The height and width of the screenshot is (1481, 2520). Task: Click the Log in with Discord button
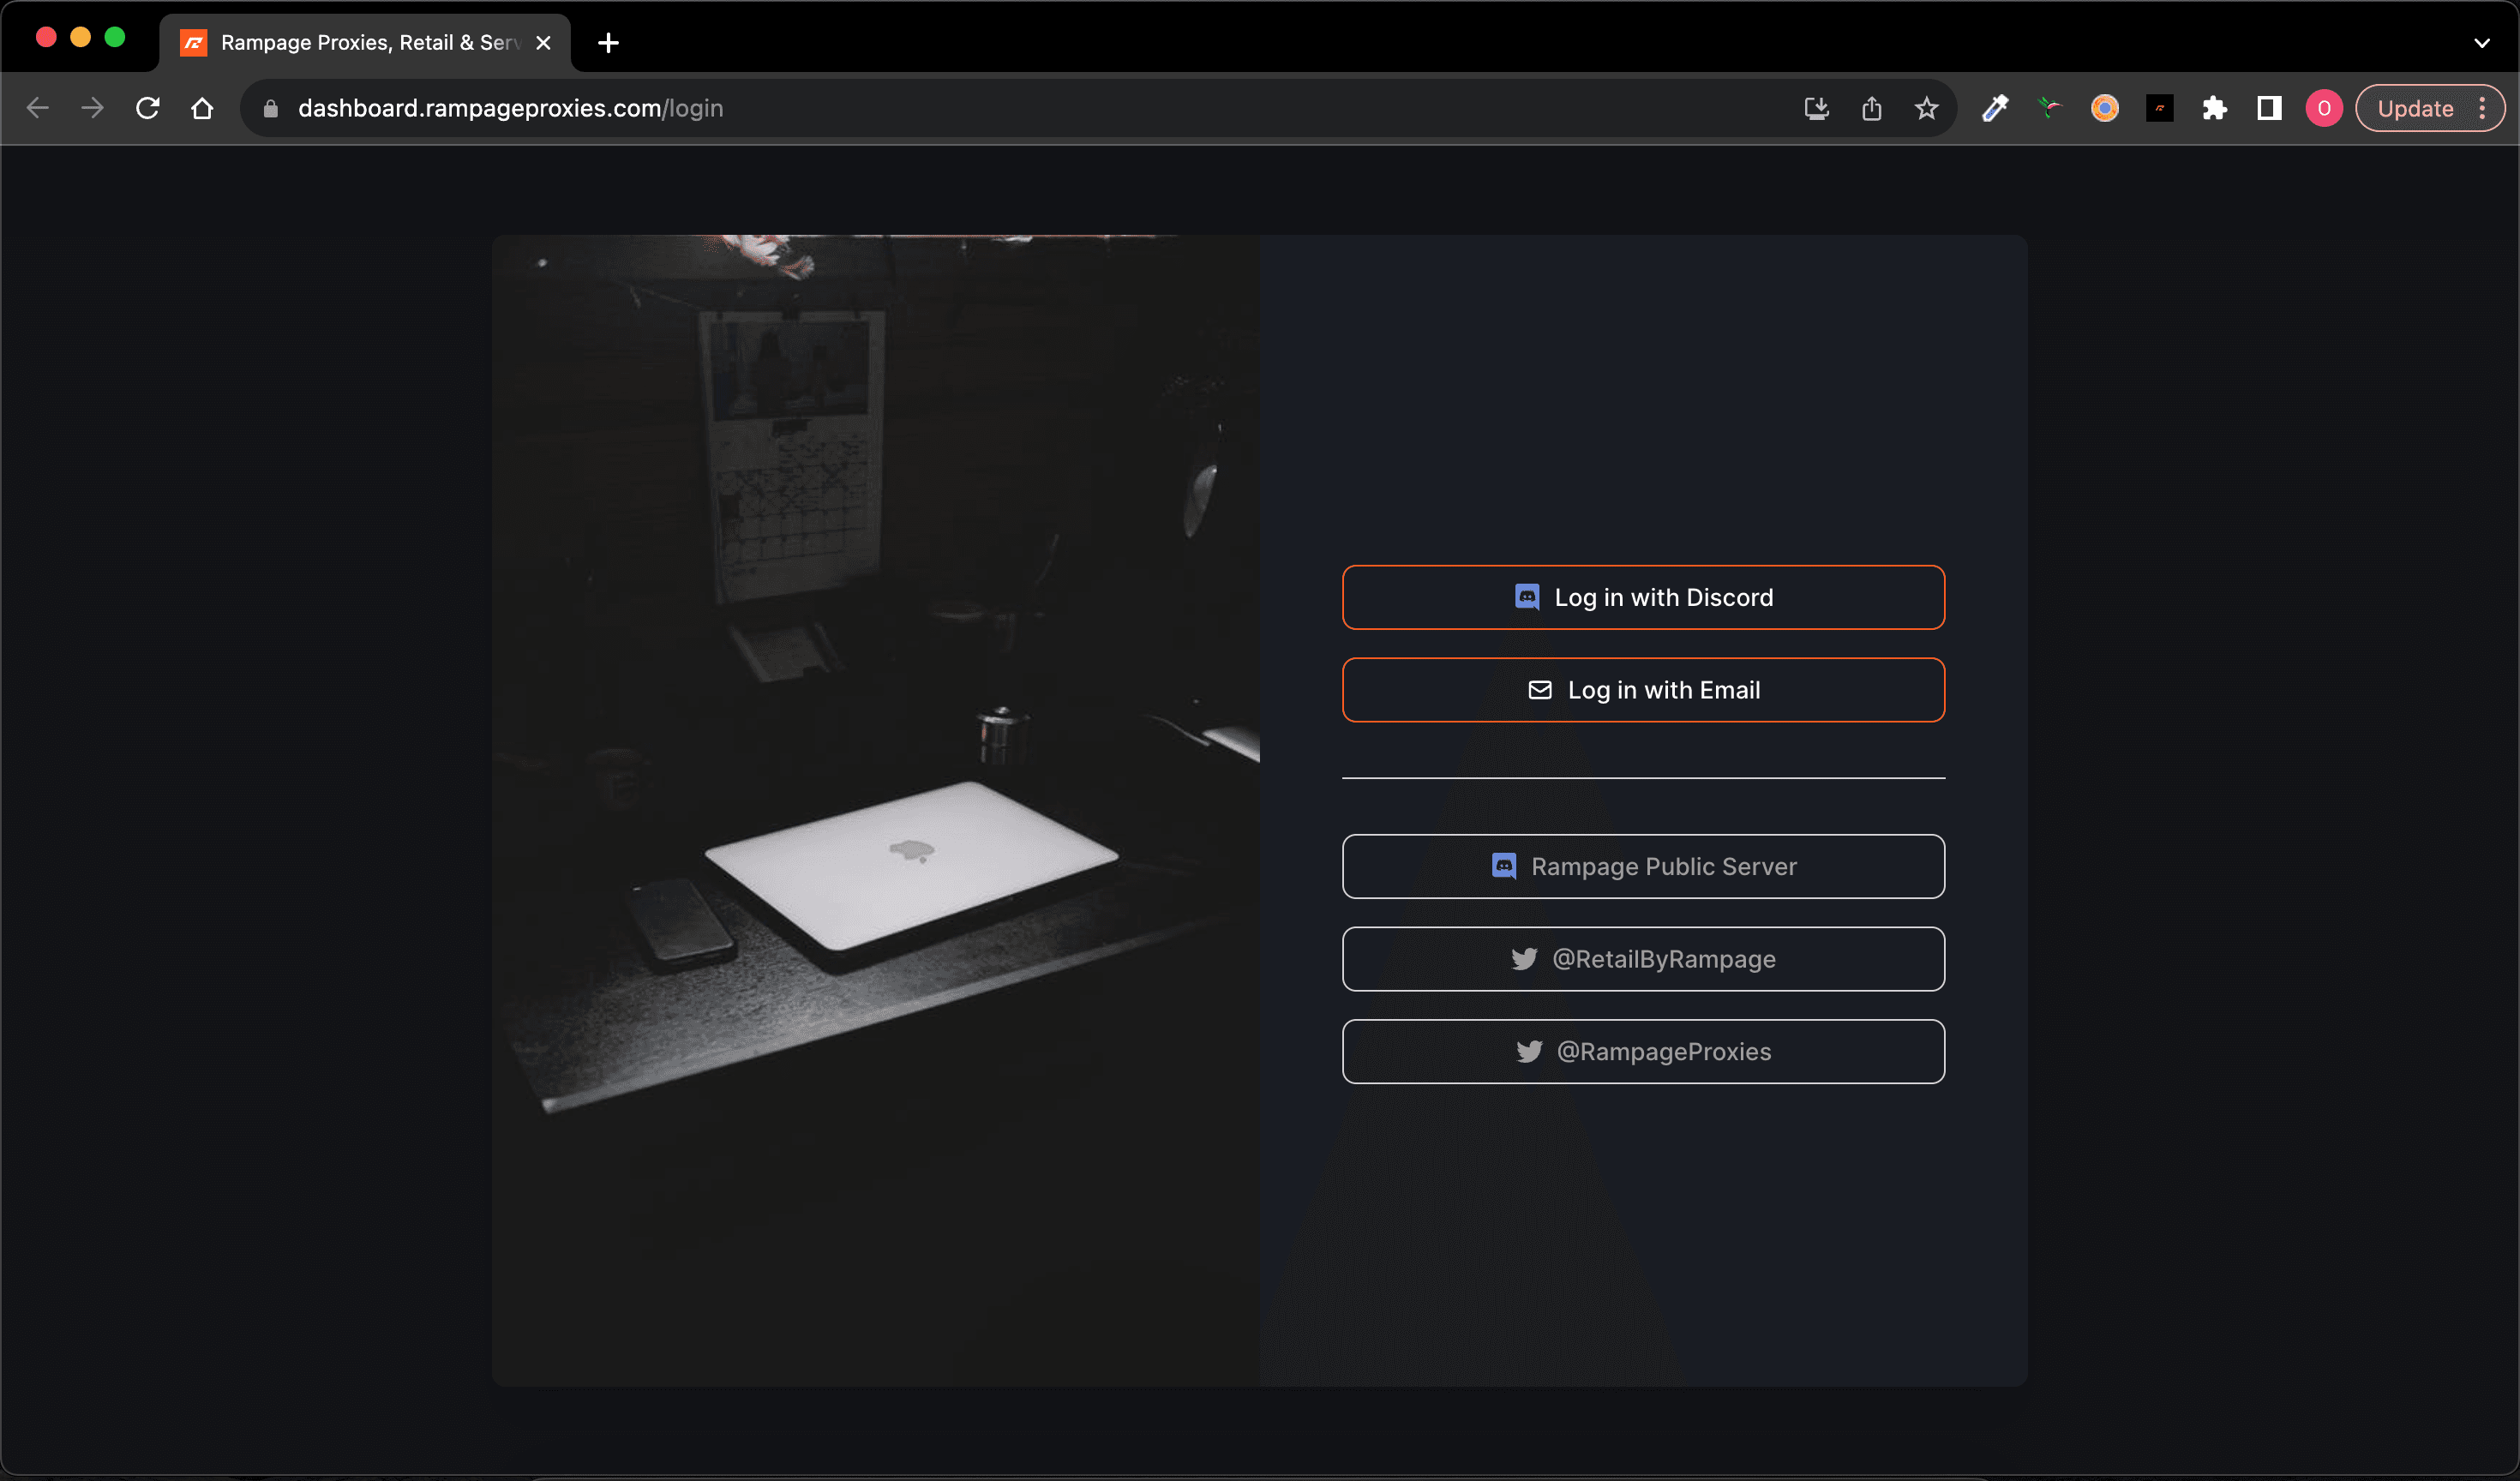1642,596
